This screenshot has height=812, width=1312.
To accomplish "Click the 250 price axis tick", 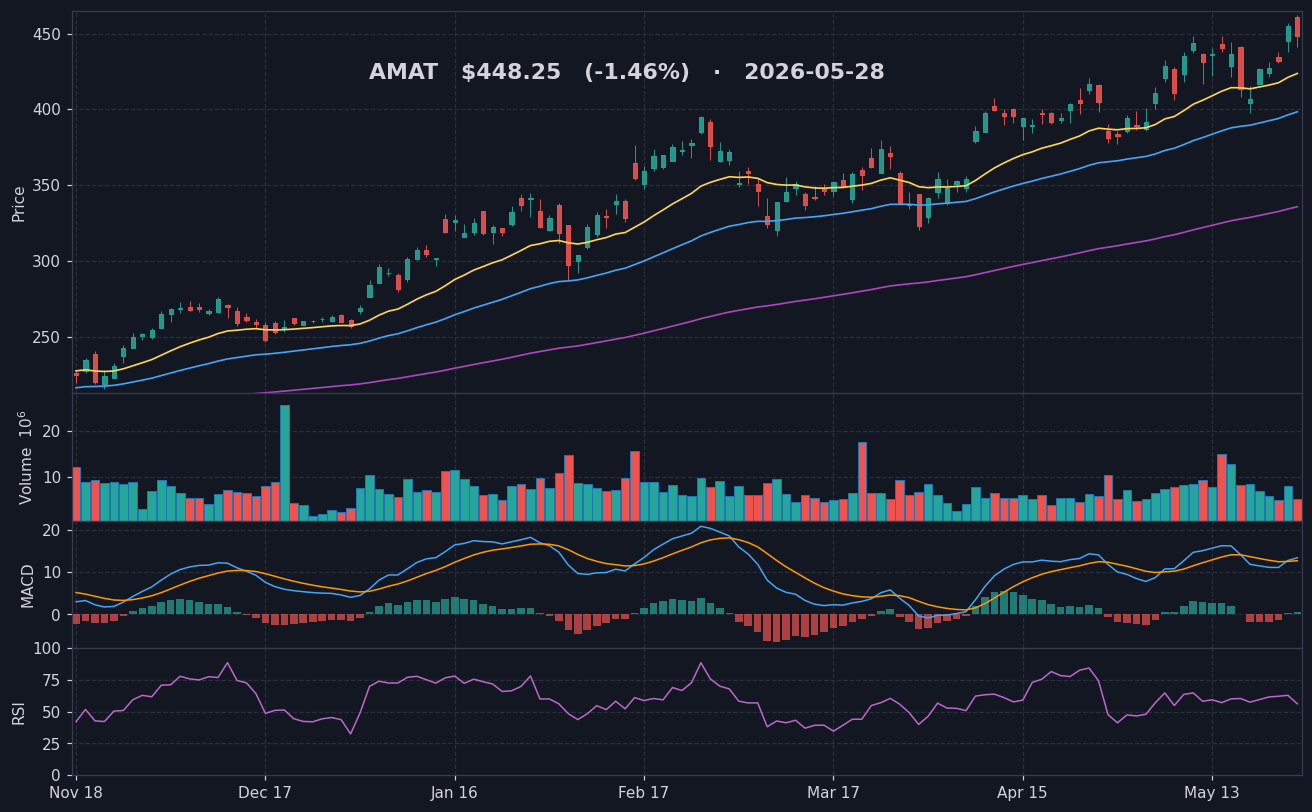I will click(47, 337).
